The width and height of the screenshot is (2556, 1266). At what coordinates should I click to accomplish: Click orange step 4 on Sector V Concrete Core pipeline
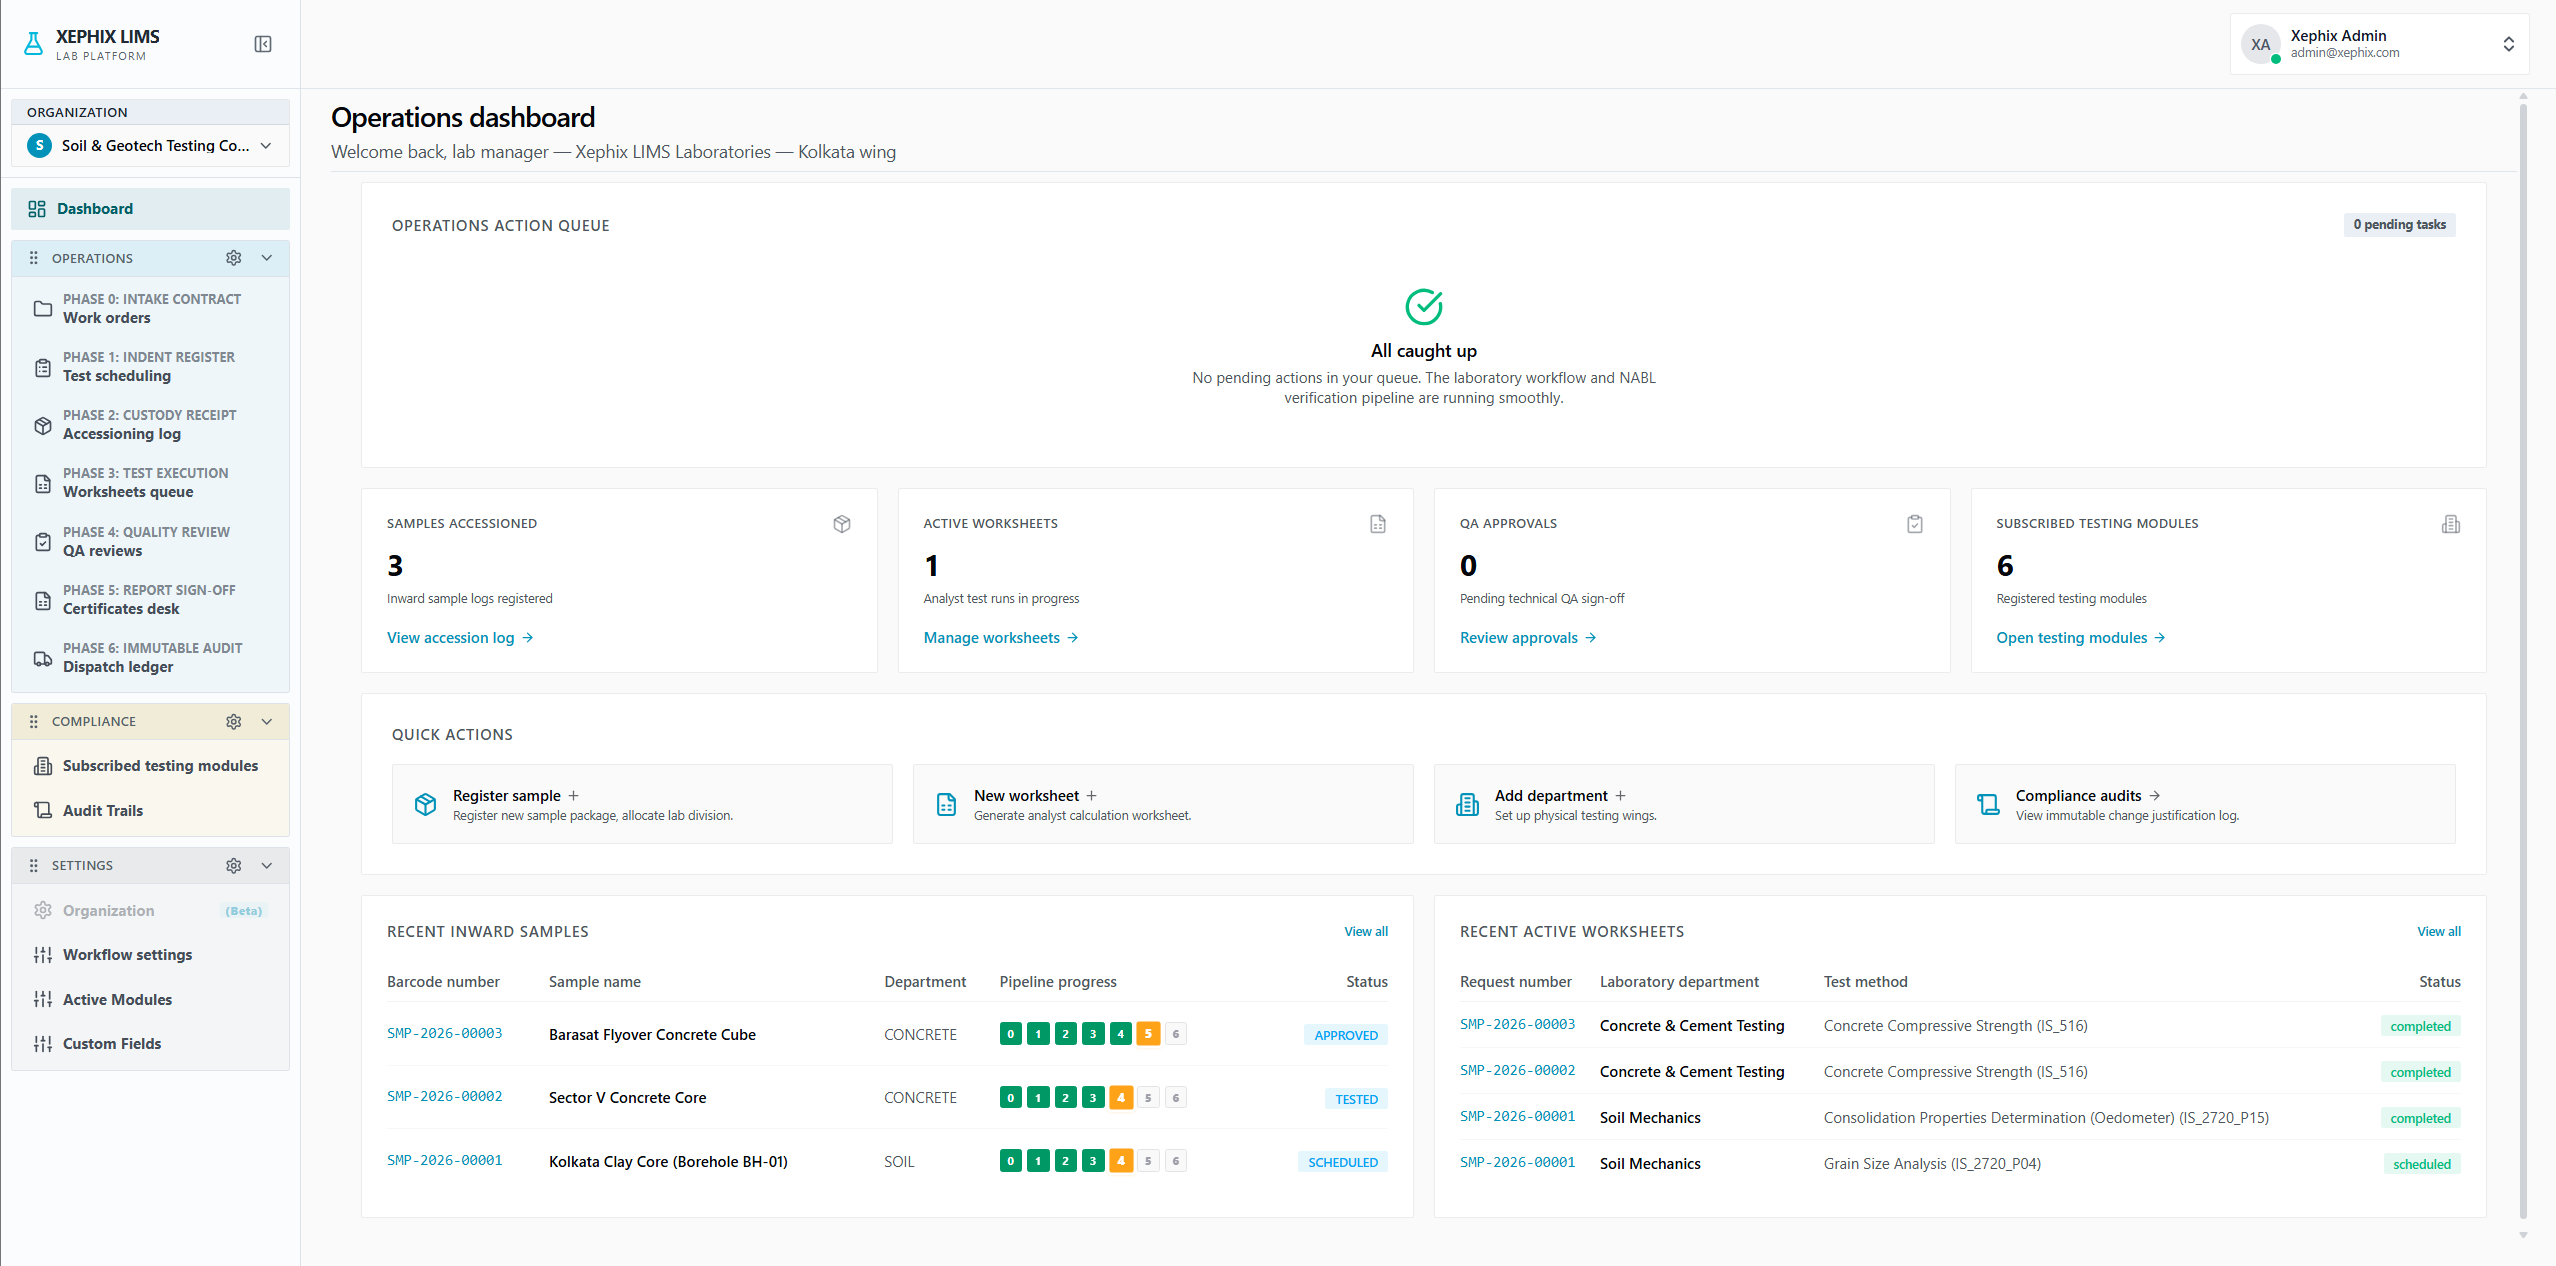[1121, 1098]
